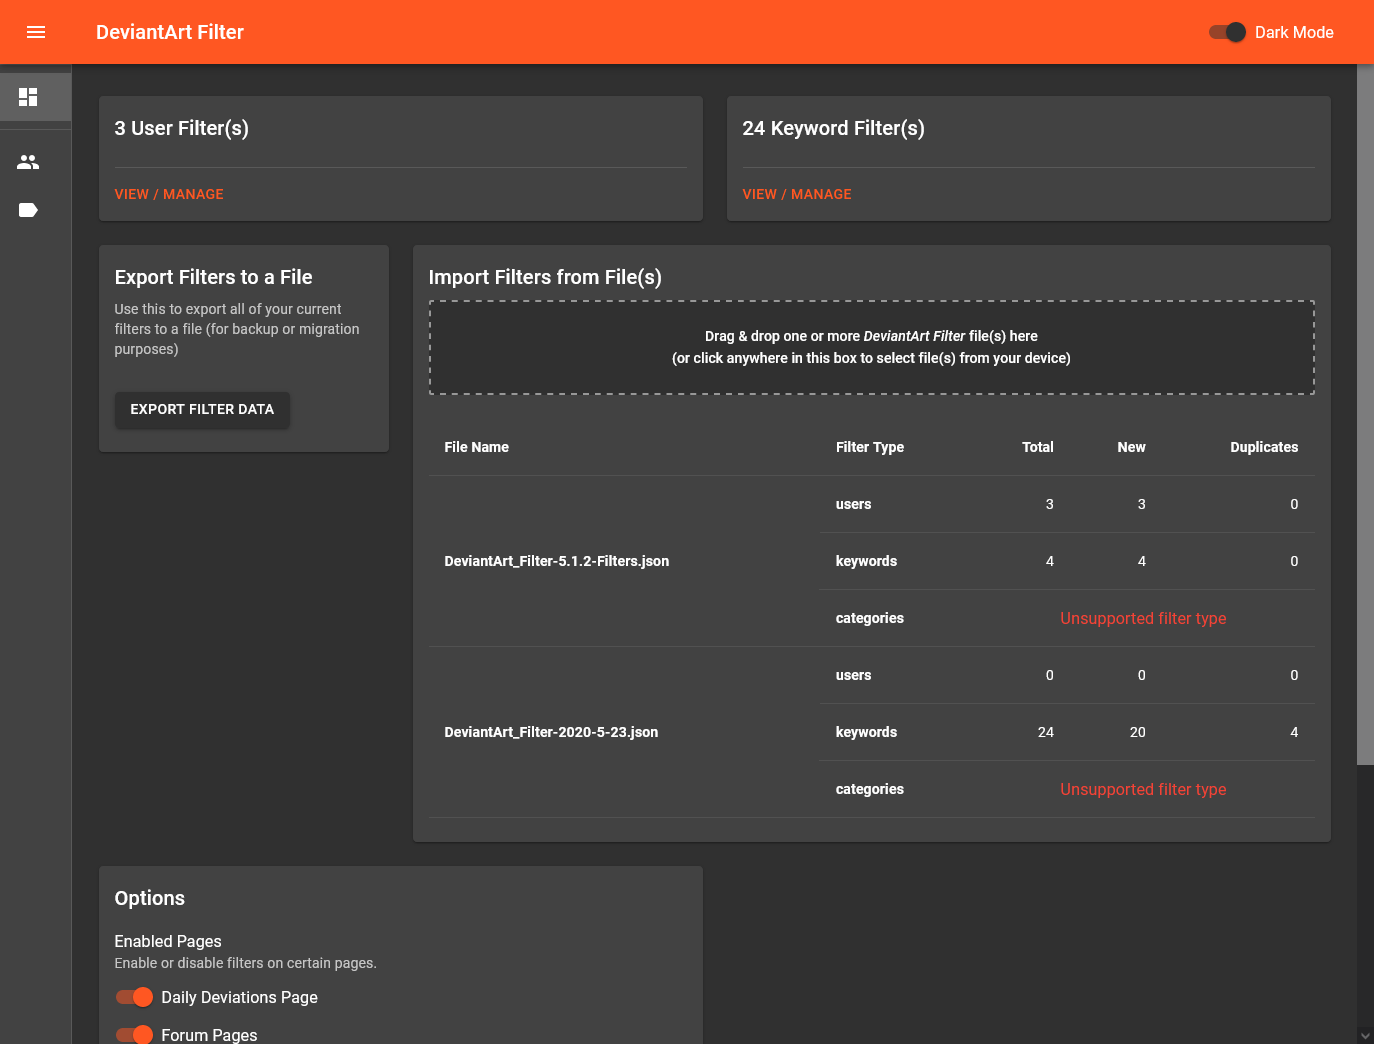Screen dimensions: 1374x1044
Task: Click the keywords total value 24
Action: 1046,732
